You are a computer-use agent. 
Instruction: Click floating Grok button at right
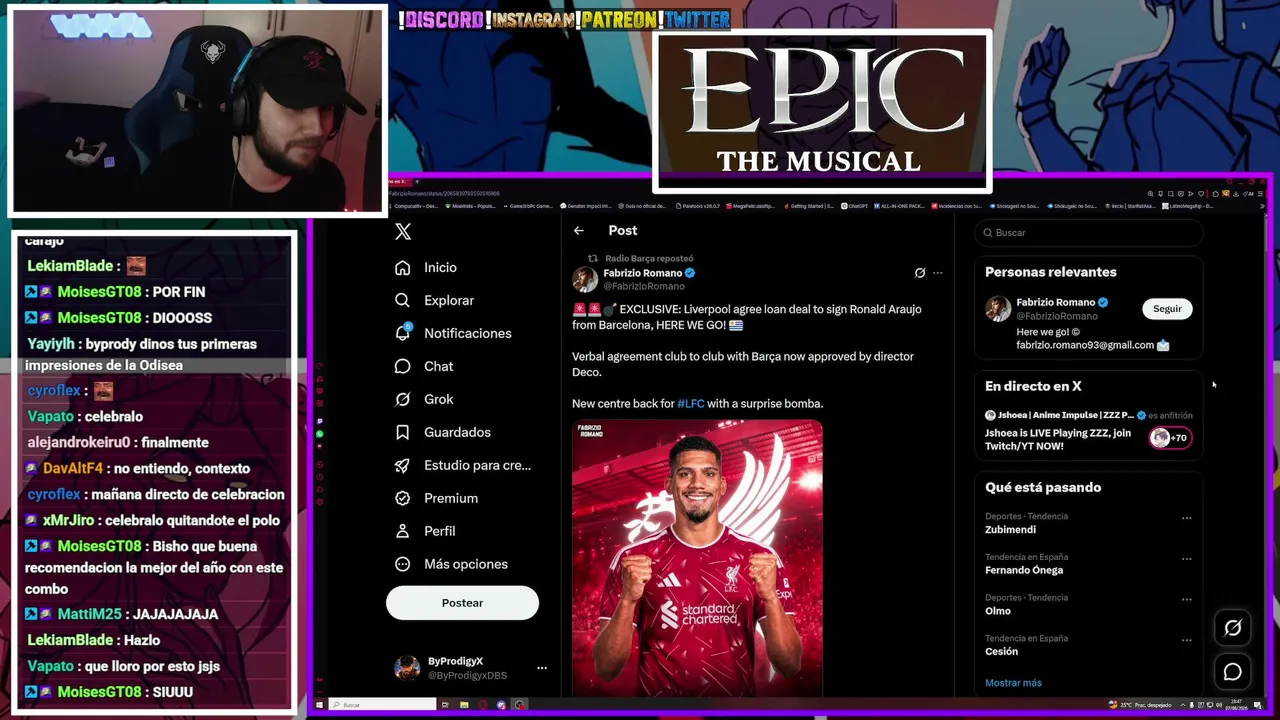tap(1233, 628)
